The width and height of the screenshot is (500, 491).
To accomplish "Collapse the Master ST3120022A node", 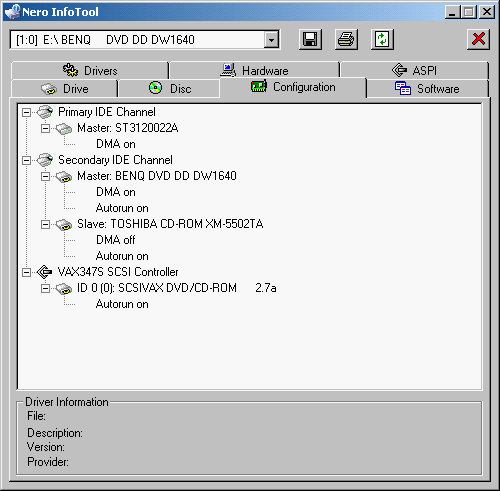I will pos(45,128).
